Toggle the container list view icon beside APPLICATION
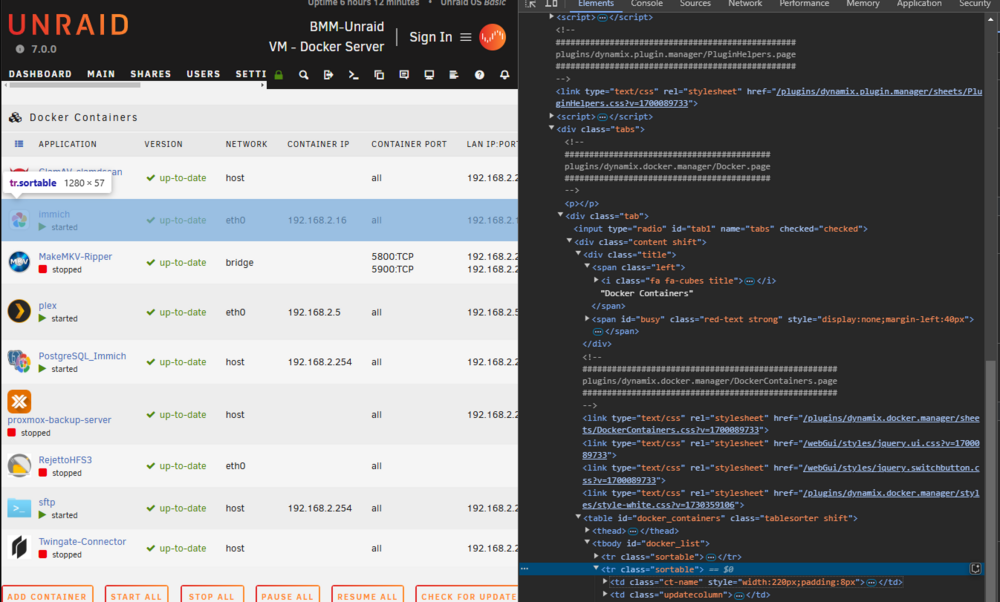This screenshot has height=602, width=1000. coord(19,144)
